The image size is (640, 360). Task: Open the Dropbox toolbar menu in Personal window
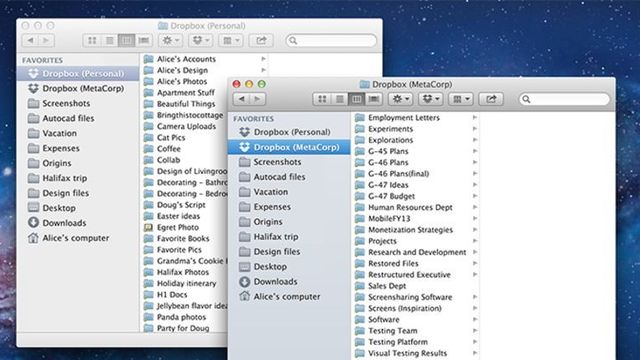[200, 40]
